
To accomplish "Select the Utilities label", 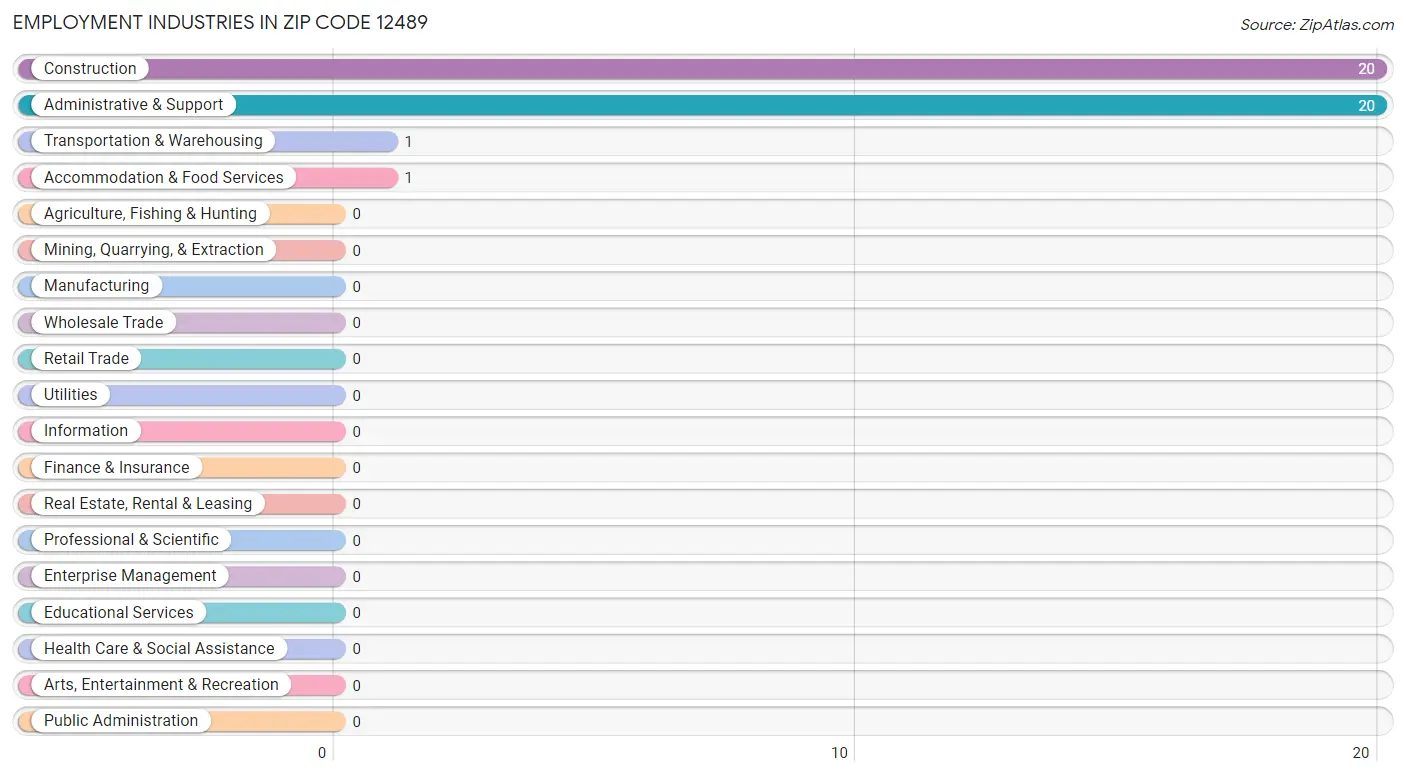I will click(71, 395).
